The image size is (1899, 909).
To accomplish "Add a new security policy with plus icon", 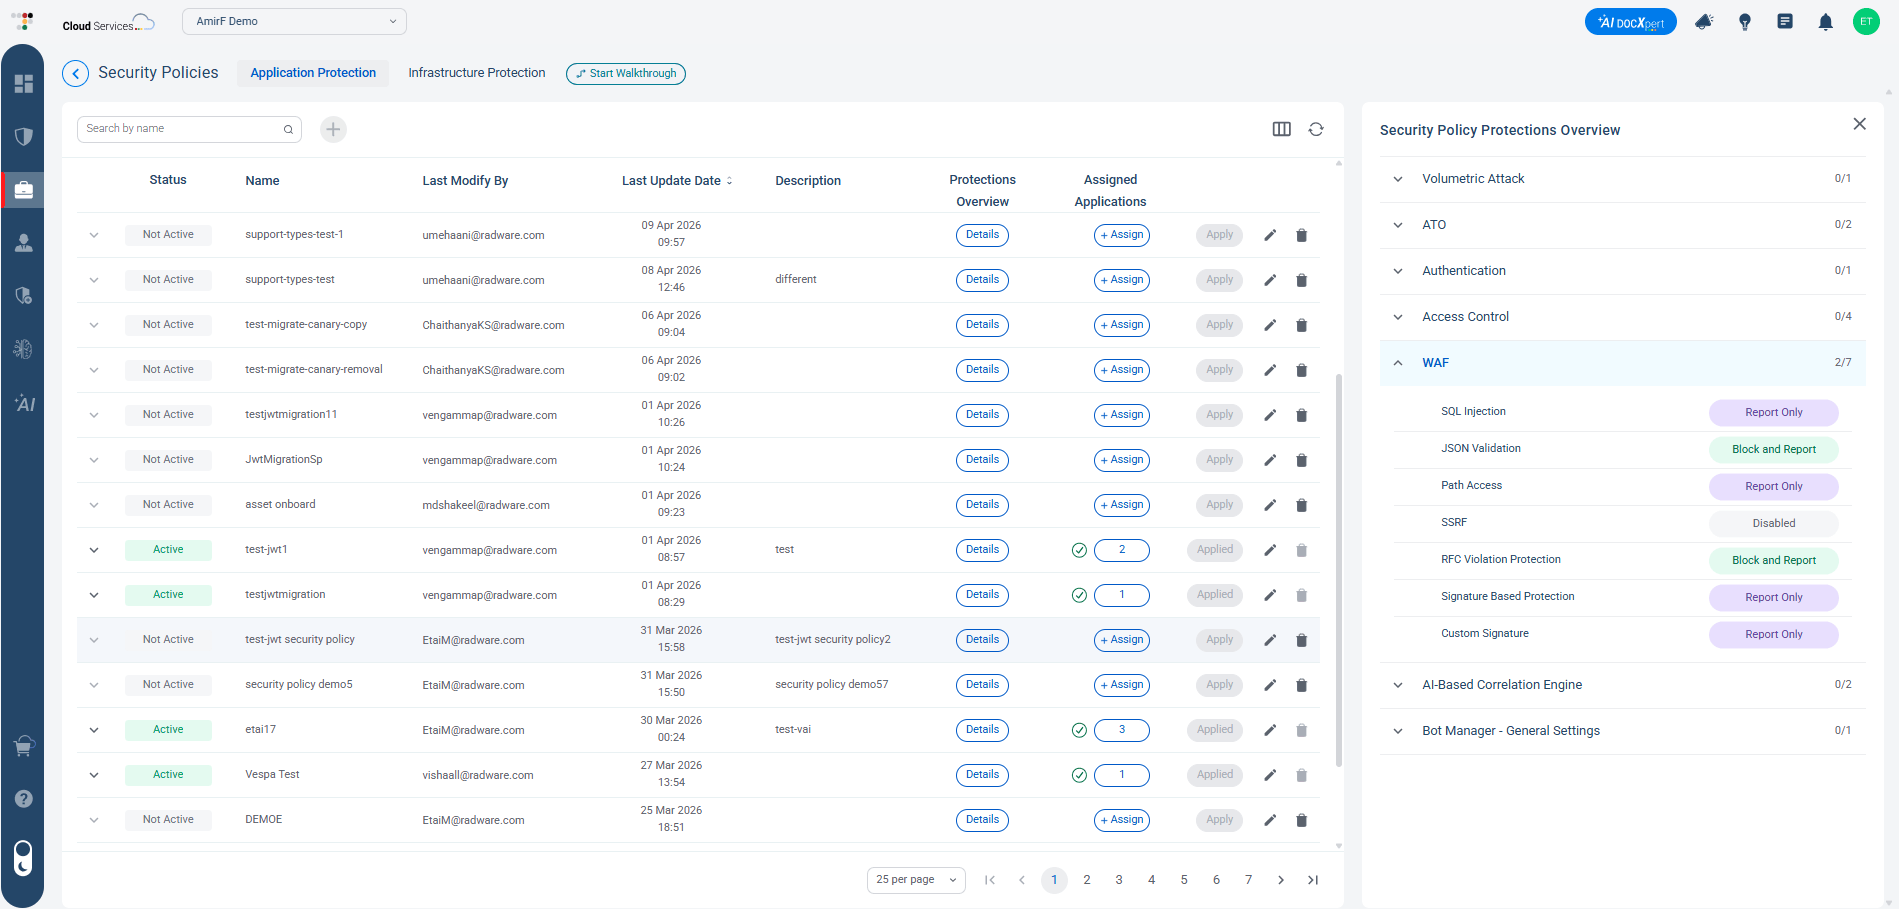I will point(333,129).
